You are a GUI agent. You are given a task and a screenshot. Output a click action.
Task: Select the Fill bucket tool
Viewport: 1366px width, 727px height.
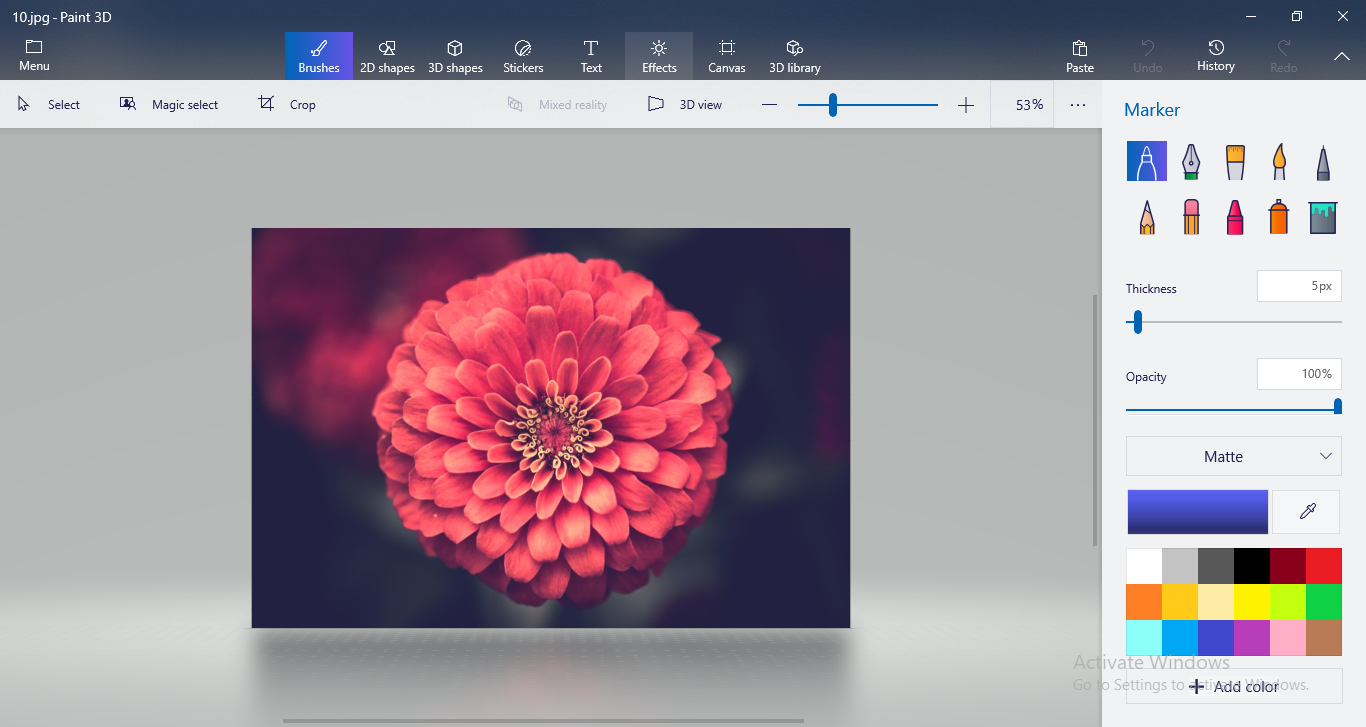pos(1322,216)
